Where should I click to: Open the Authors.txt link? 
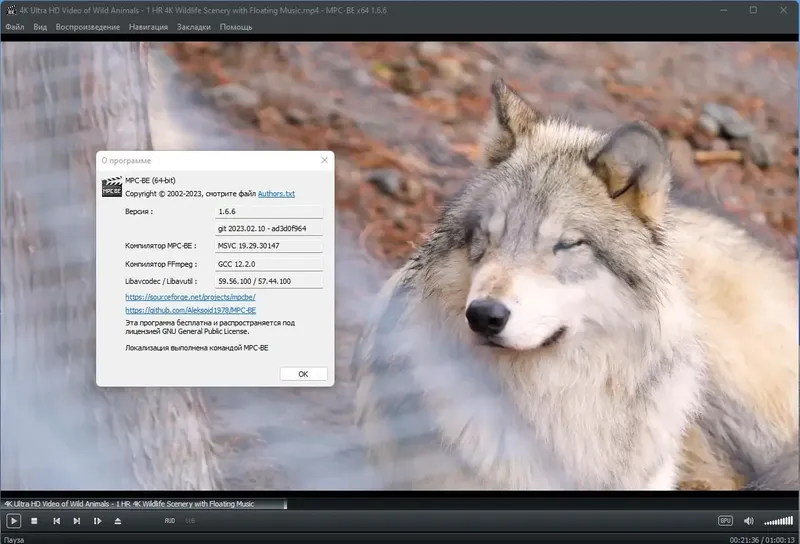click(276, 193)
